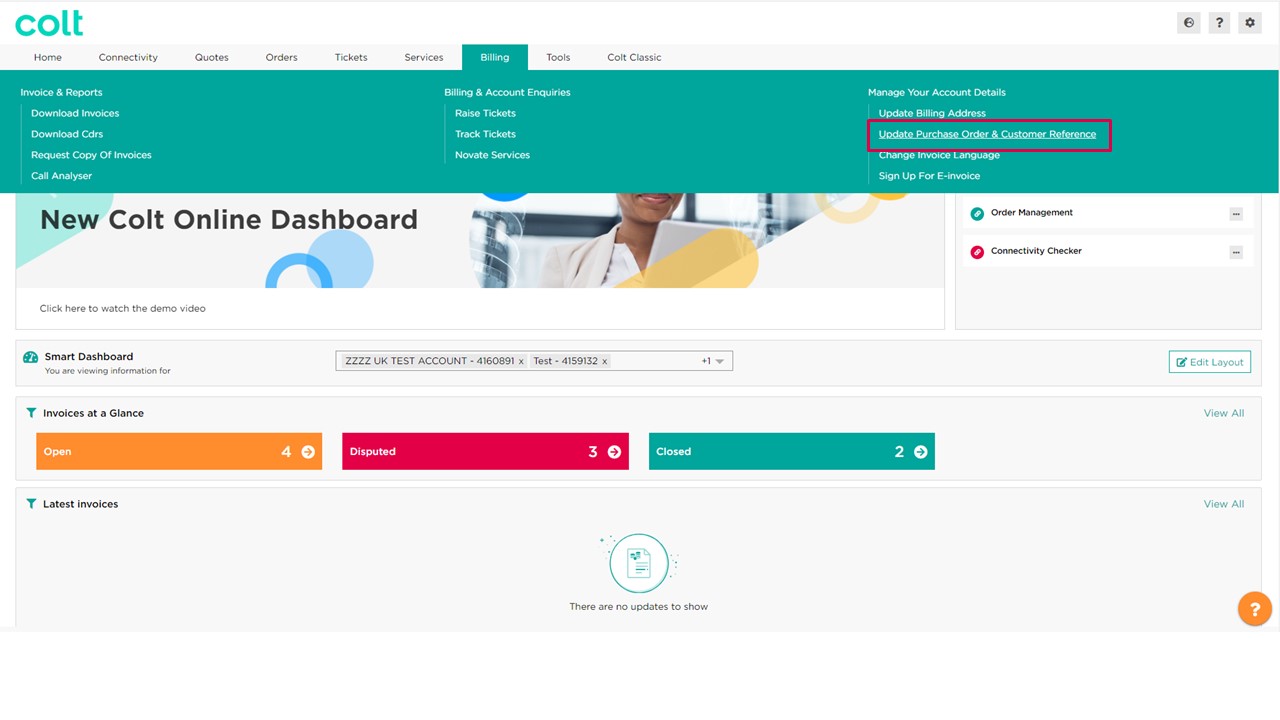Click the Edit Layout button
Viewport: 1280px width, 720px height.
click(x=1209, y=361)
